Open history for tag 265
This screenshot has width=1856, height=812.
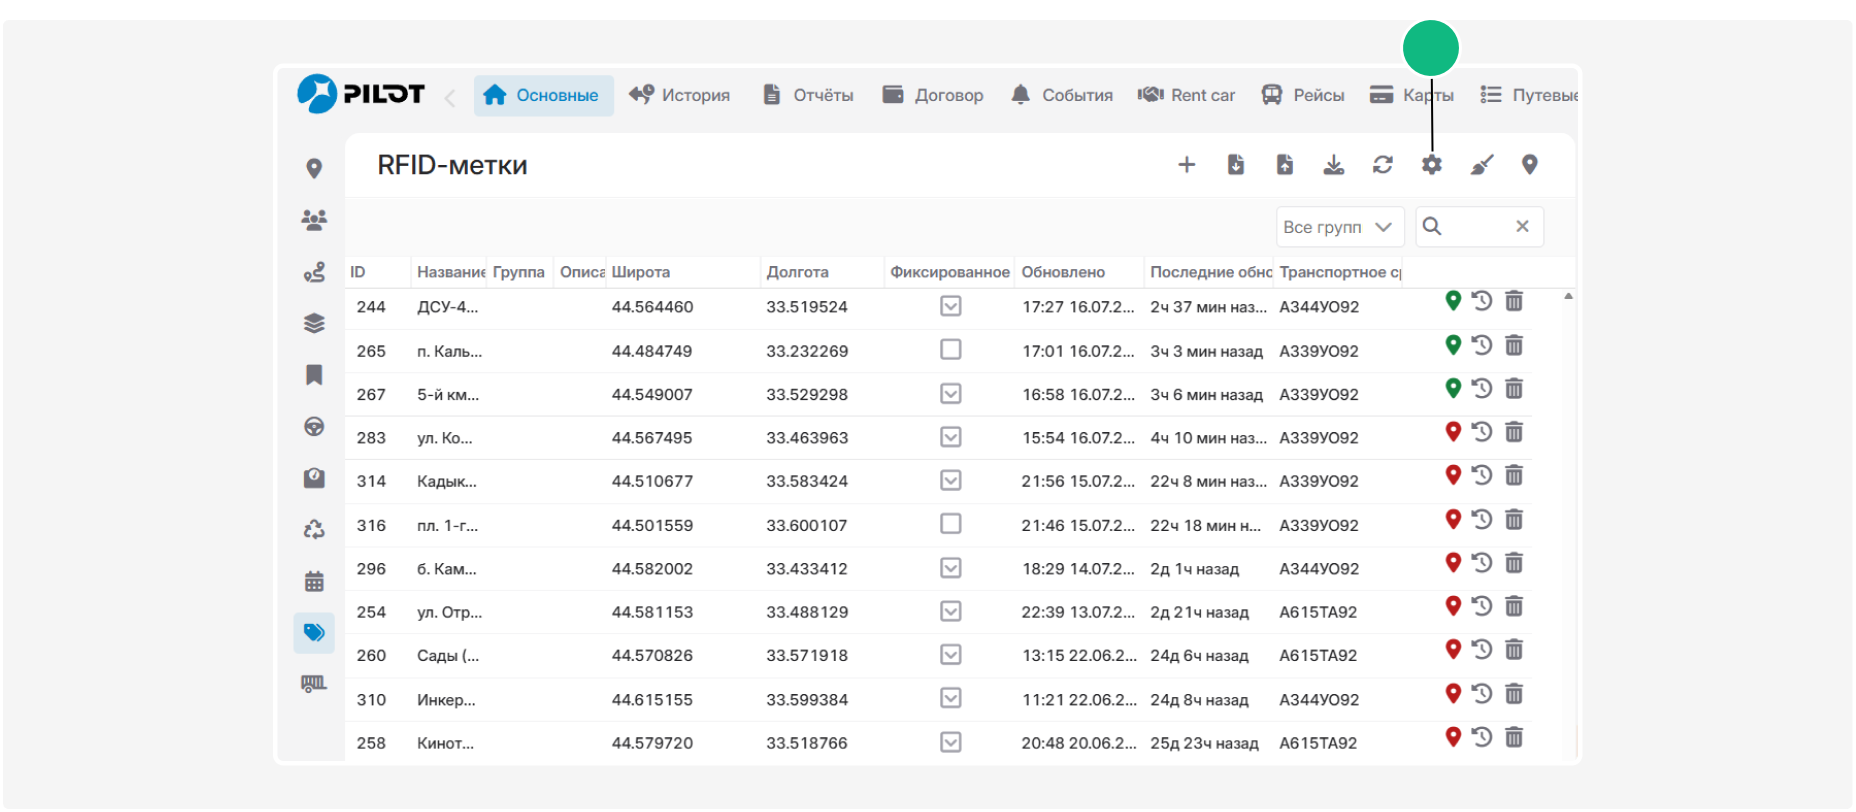(x=1482, y=345)
